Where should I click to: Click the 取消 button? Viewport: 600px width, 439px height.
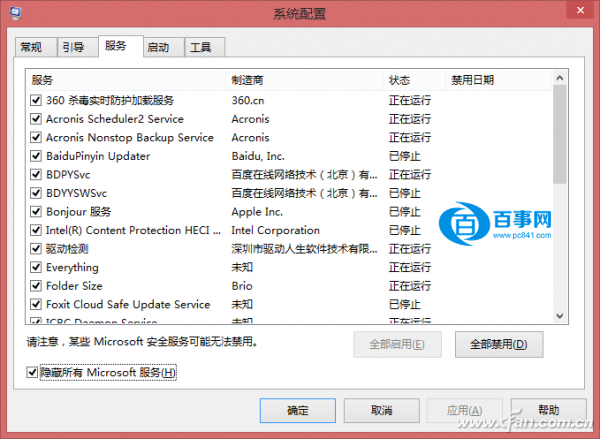click(382, 410)
